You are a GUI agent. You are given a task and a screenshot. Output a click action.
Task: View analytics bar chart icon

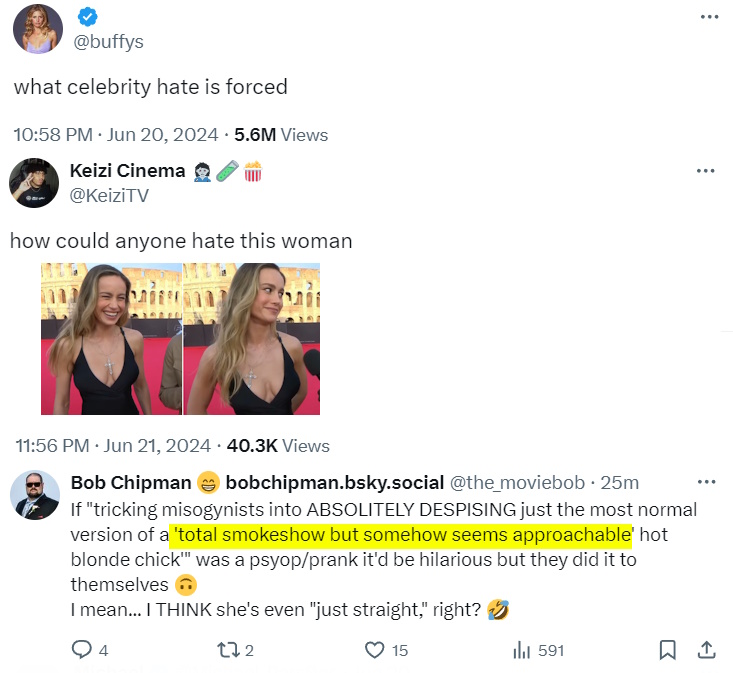coord(521,650)
